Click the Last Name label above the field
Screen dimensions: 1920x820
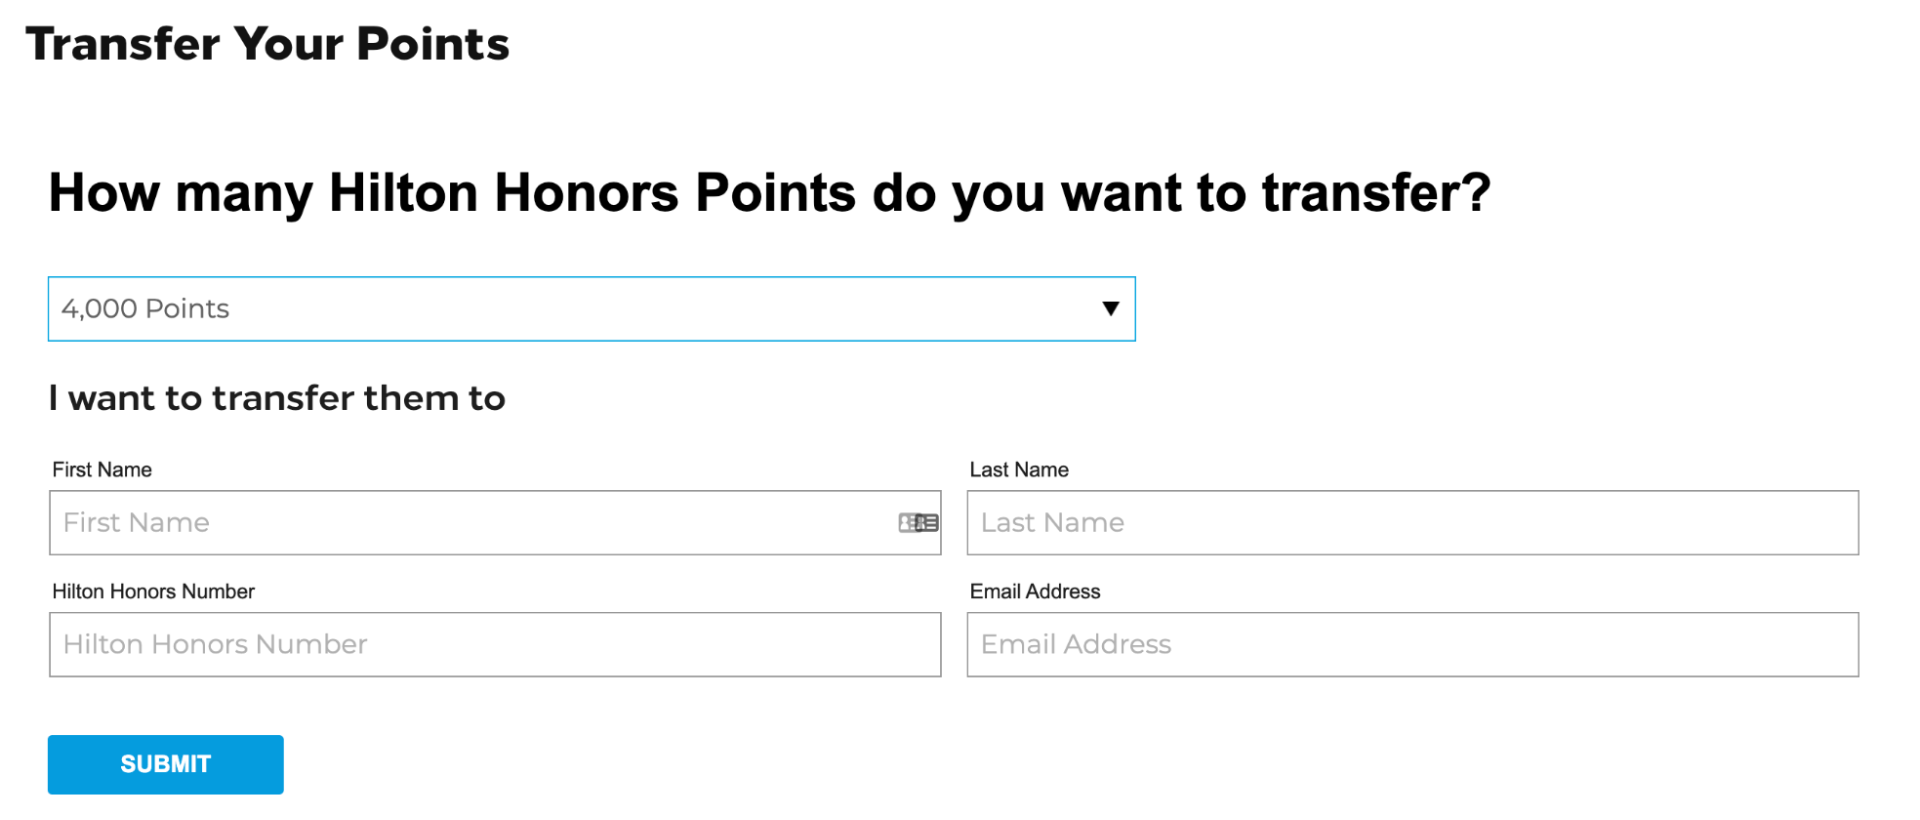1019,470
